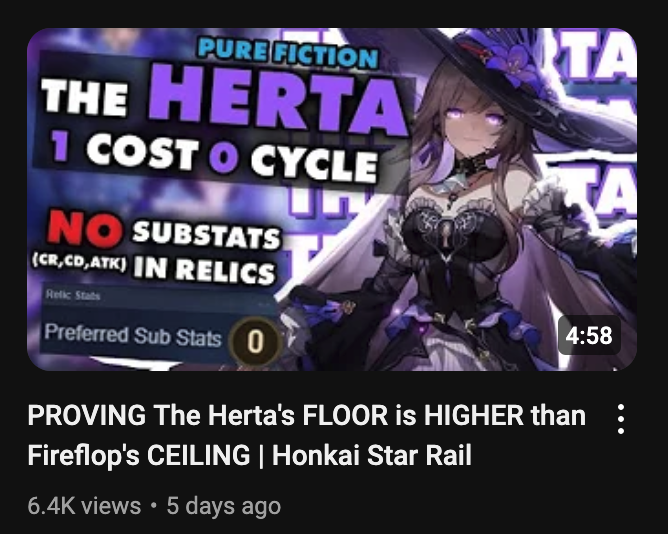Click the 4:58 duration badge
The image size is (668, 534).
pyautogui.click(x=589, y=335)
